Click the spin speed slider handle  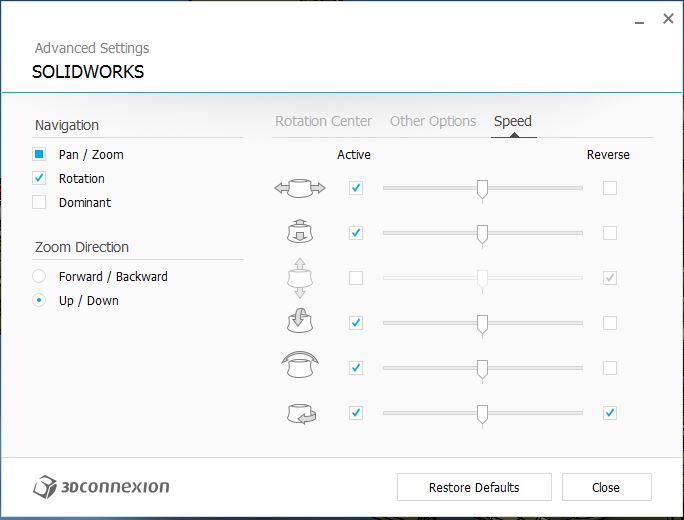coord(482,415)
